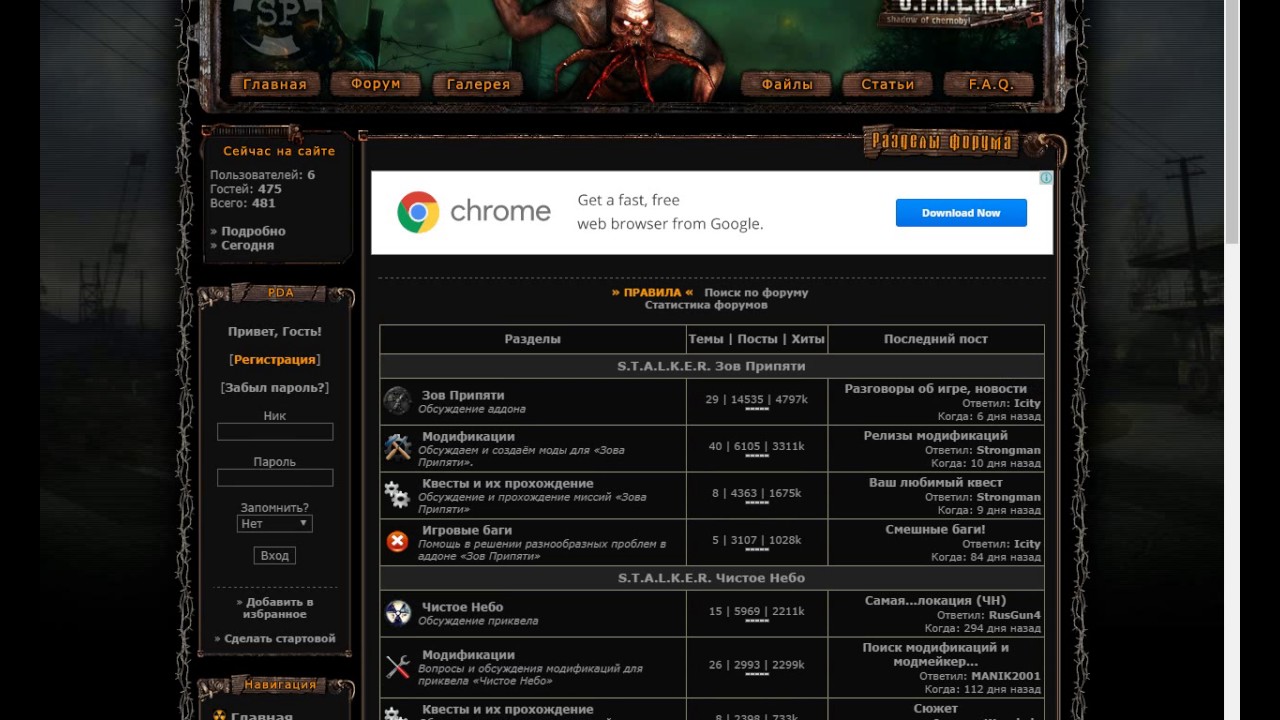1280x720 pixels.
Task: Click Download Now in Chrome ad
Action: [961, 213]
